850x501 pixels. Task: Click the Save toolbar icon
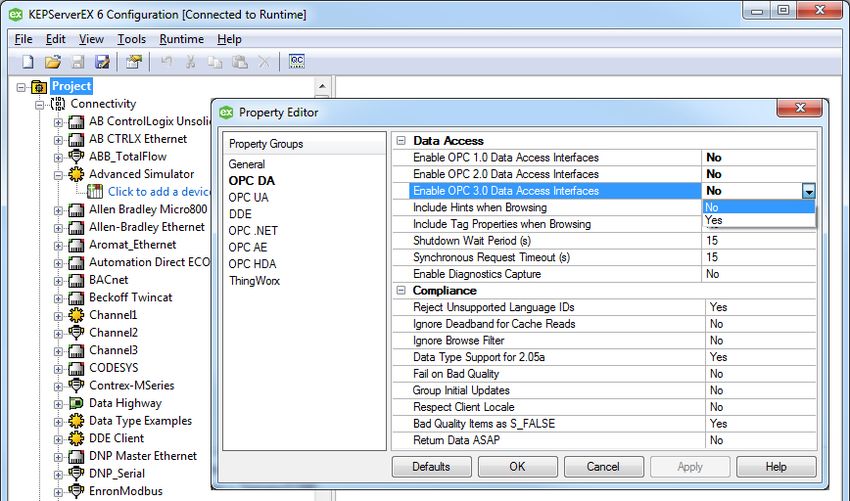(78, 62)
